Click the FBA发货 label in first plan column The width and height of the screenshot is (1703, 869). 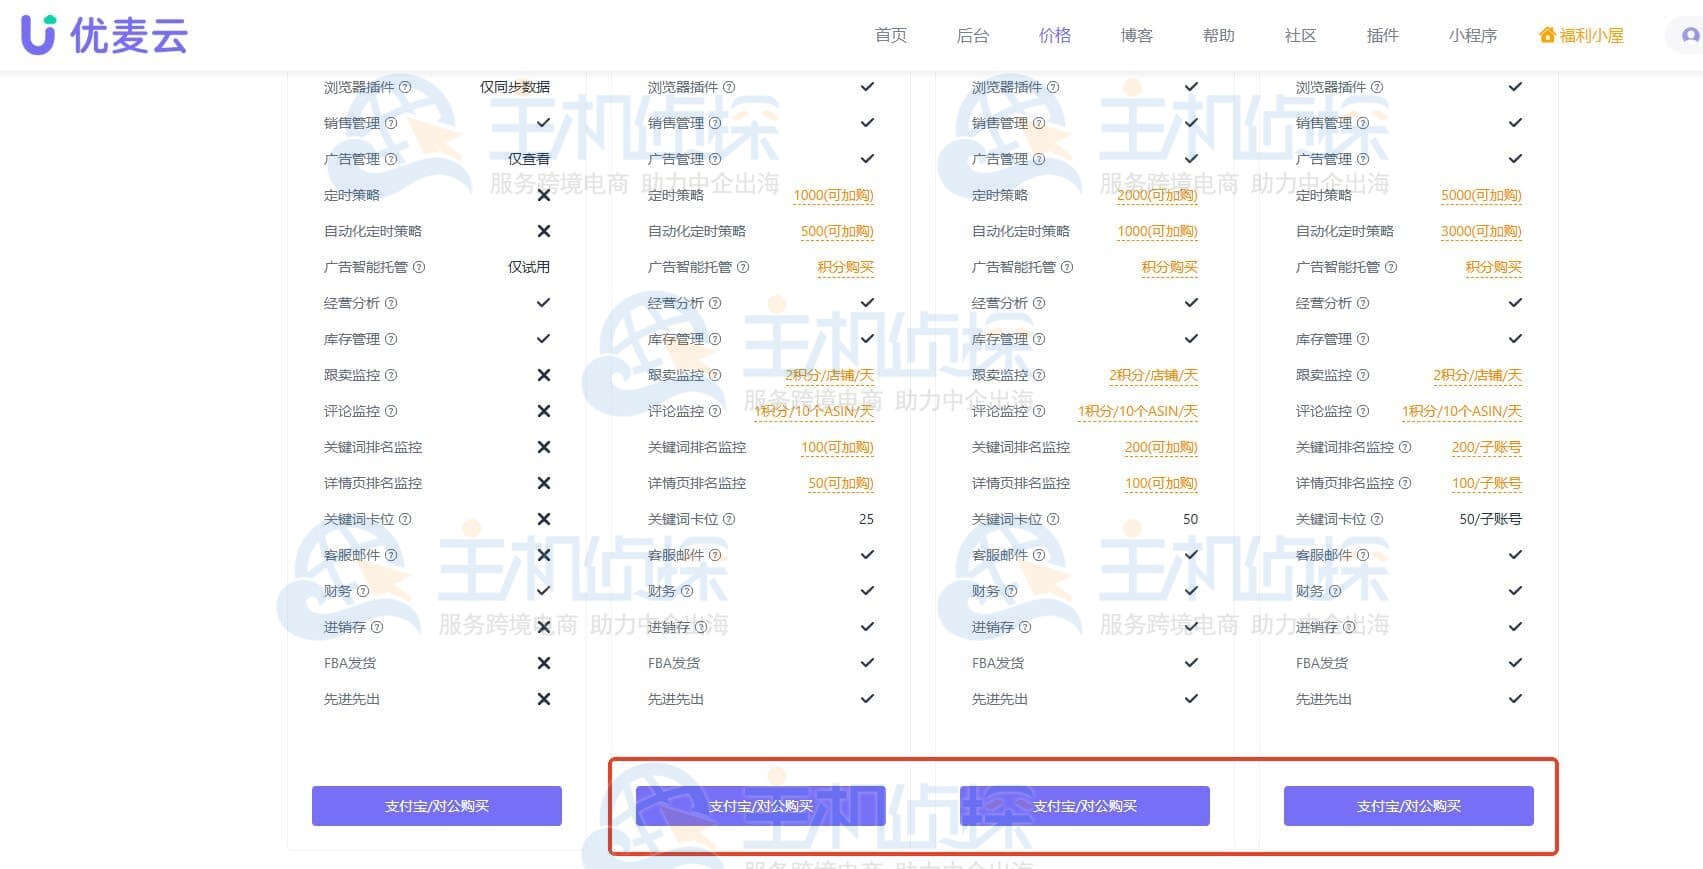click(x=350, y=663)
